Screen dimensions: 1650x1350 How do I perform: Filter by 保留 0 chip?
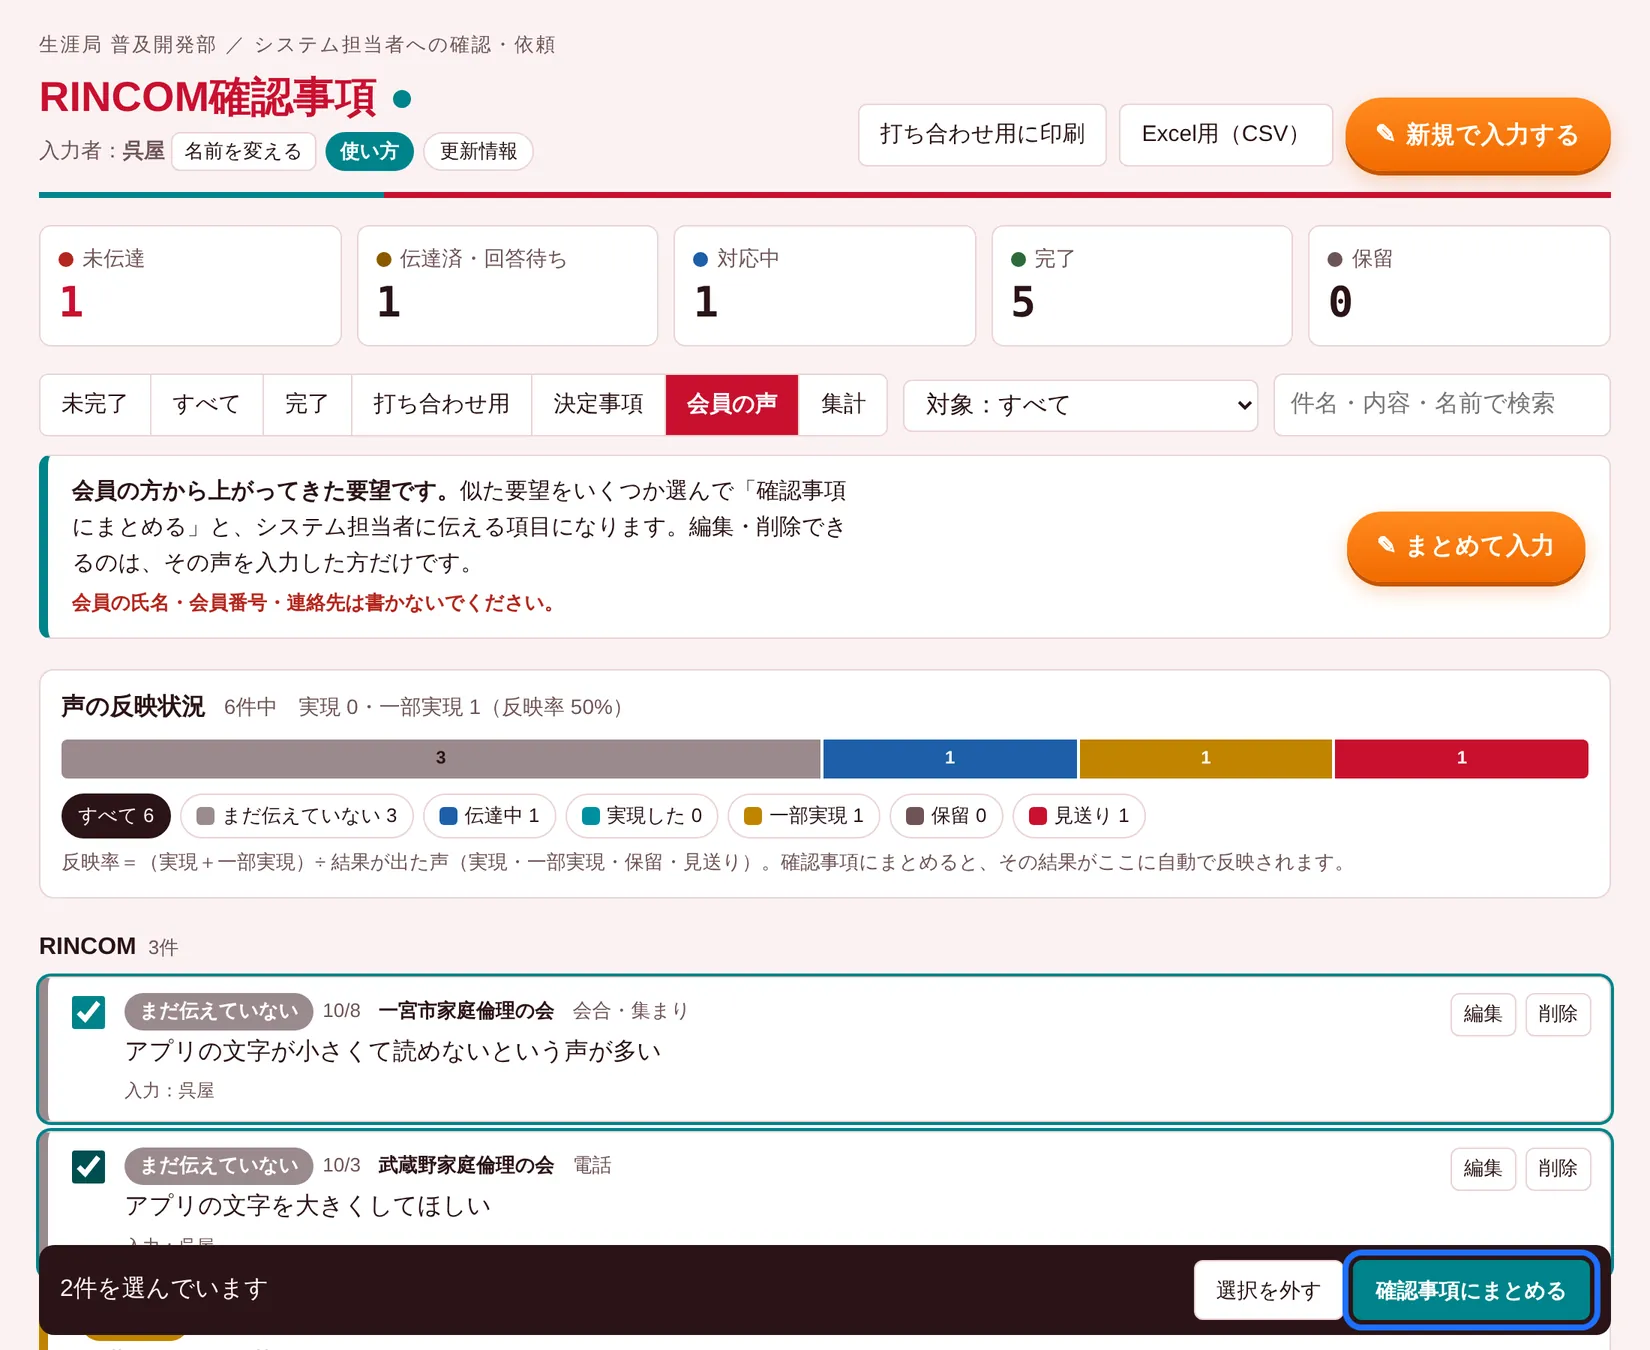click(x=946, y=816)
